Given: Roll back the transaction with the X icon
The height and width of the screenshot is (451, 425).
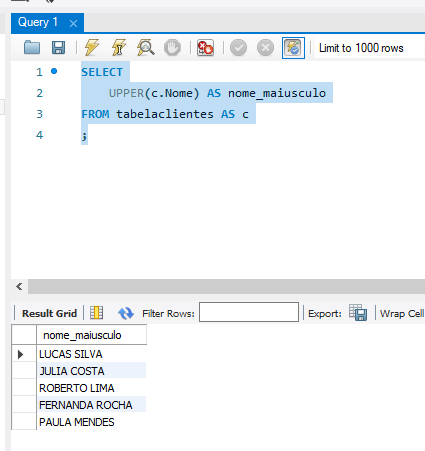Looking at the screenshot, I should [x=265, y=48].
